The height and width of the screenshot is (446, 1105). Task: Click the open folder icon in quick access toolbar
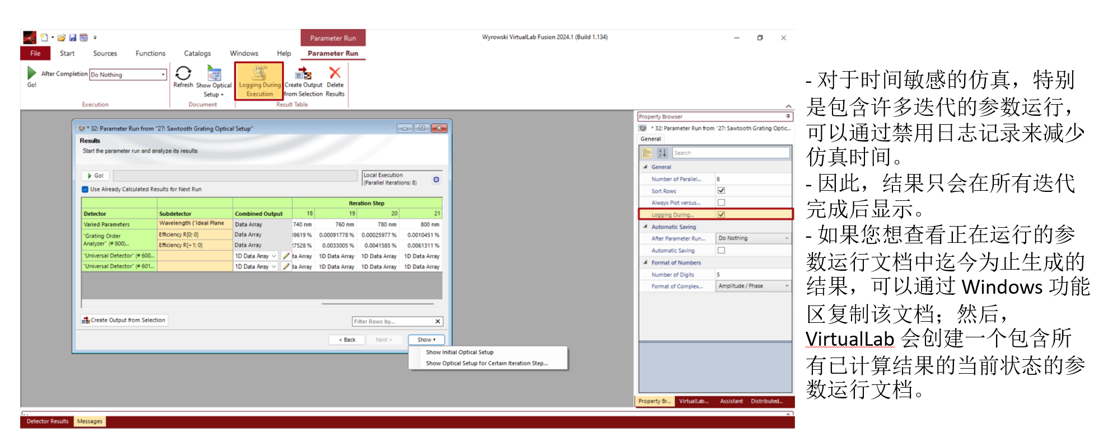pyautogui.click(x=61, y=37)
